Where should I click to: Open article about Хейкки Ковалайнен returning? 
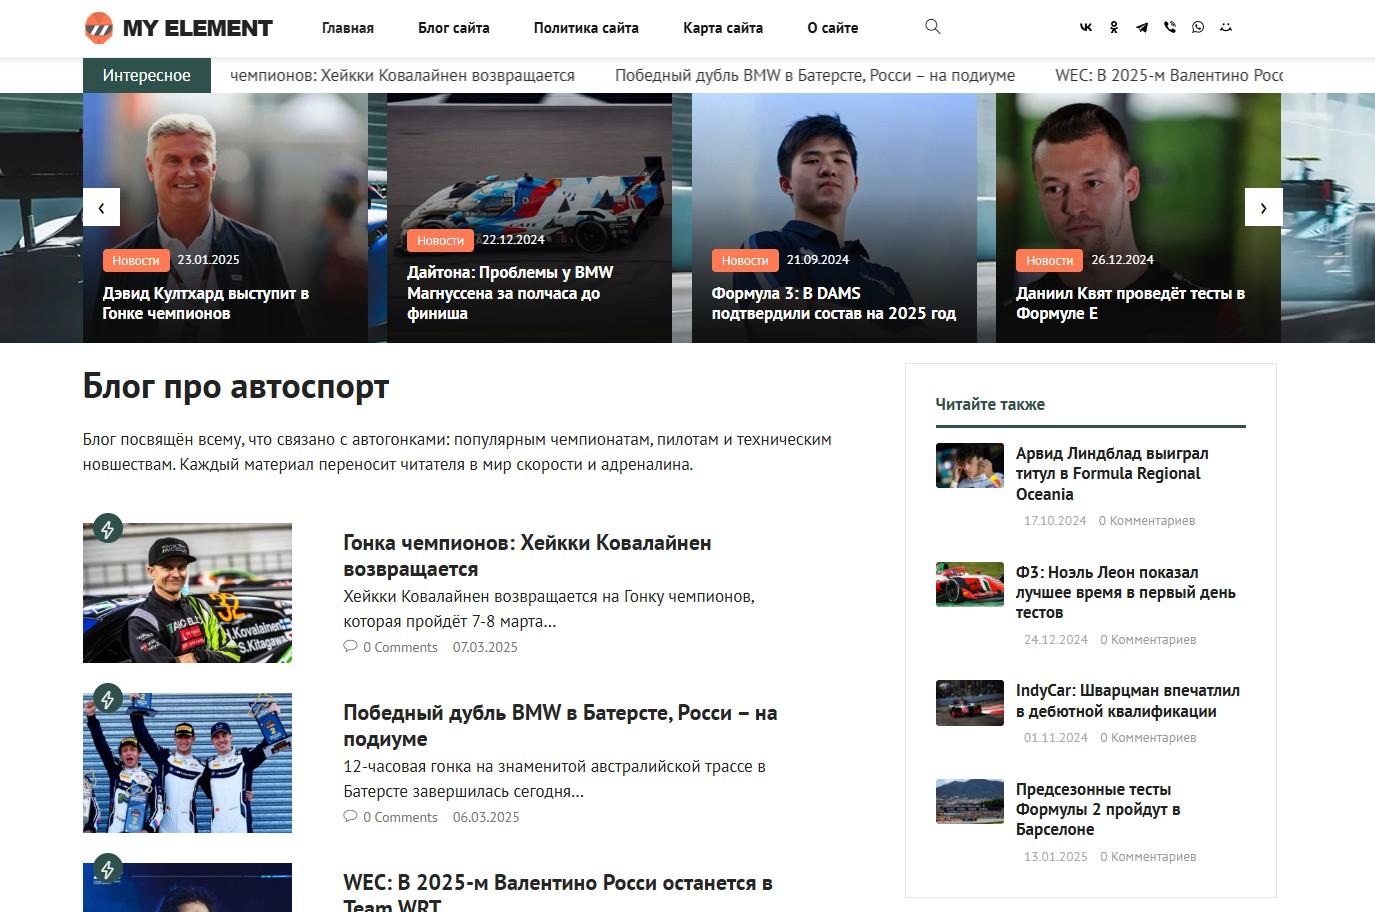(527, 555)
